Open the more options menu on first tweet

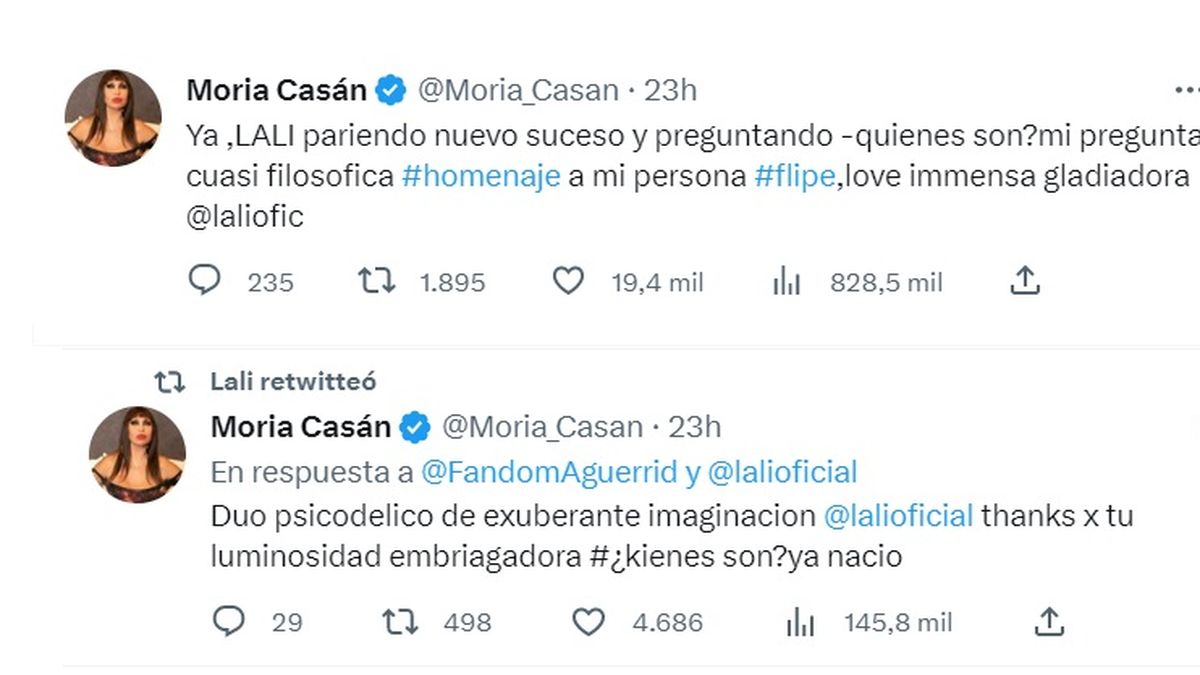click(x=1186, y=90)
